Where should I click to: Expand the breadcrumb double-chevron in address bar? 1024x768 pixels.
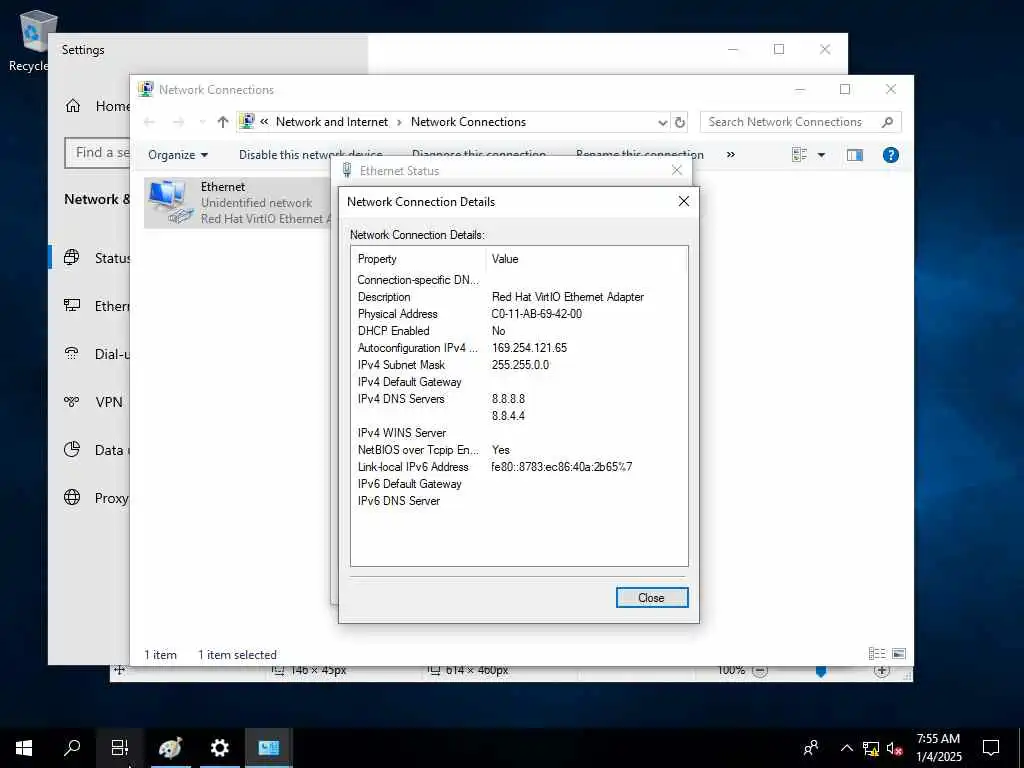[x=264, y=122]
